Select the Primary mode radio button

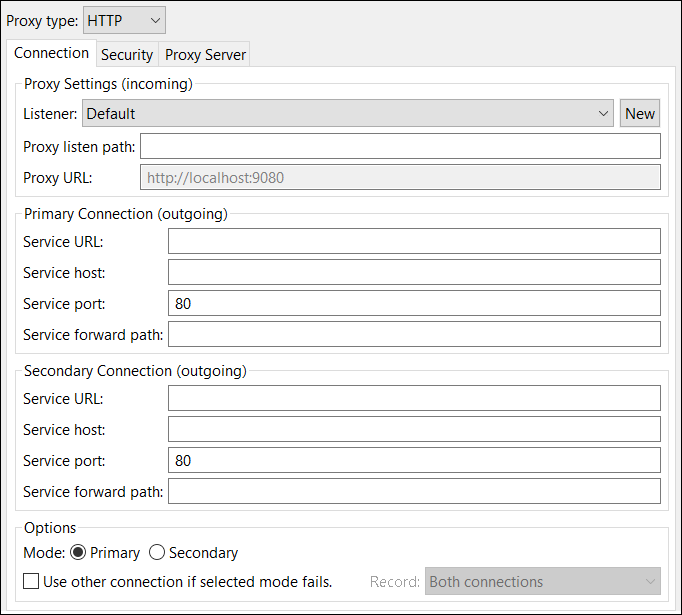click(78, 552)
